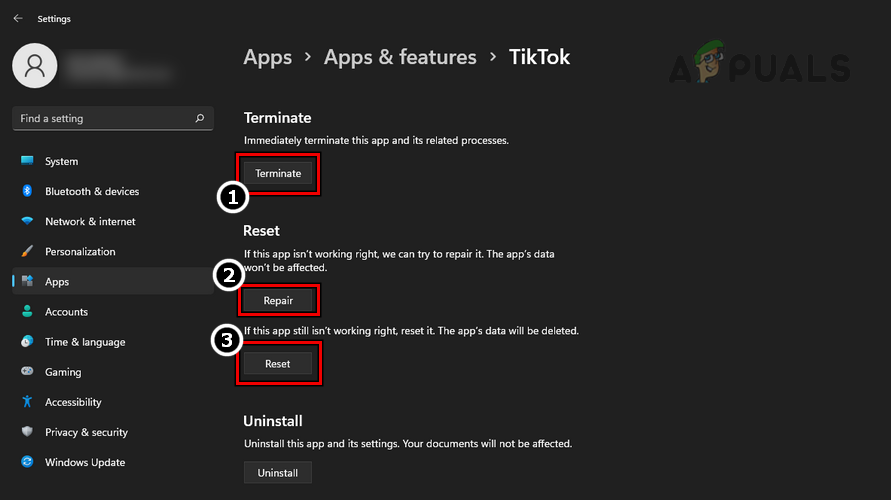Viewport: 891px width, 500px height.
Task: Click the Gaming controller icon
Action: (27, 372)
